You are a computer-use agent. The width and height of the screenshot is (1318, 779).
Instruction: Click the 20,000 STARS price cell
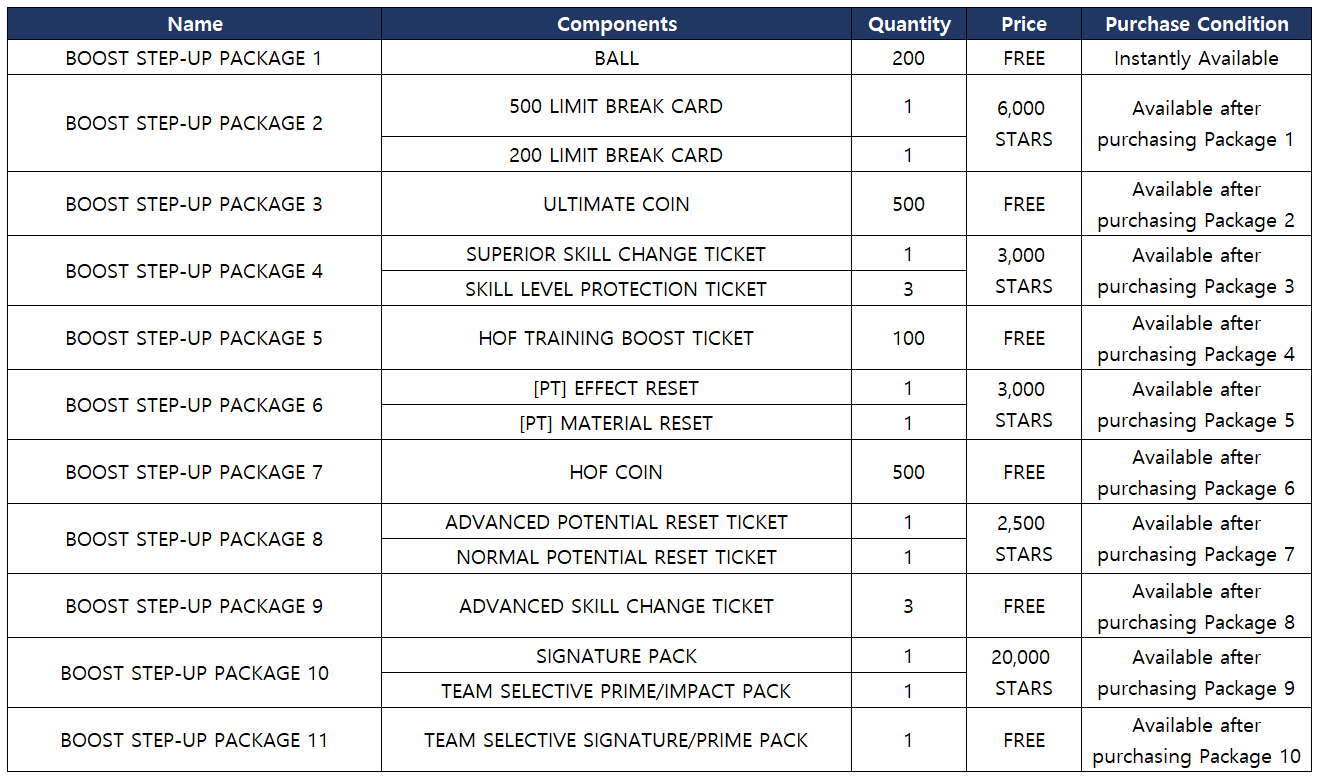tap(1023, 672)
